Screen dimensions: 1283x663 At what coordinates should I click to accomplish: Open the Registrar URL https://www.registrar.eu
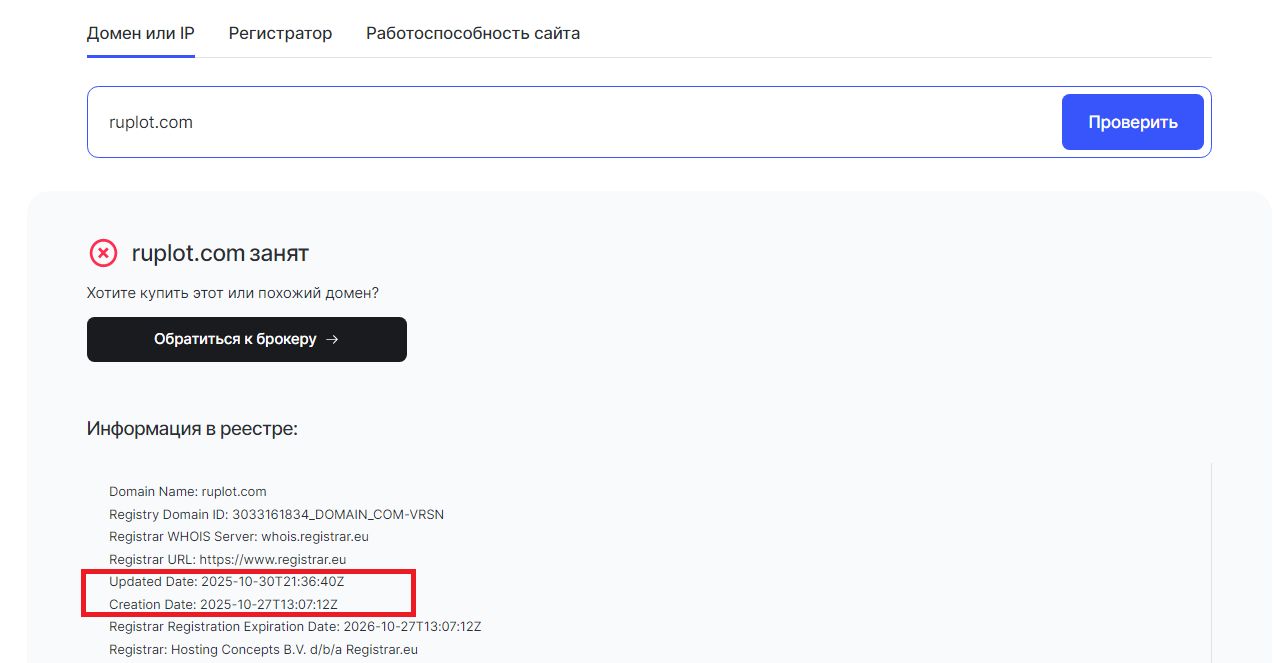tap(272, 559)
